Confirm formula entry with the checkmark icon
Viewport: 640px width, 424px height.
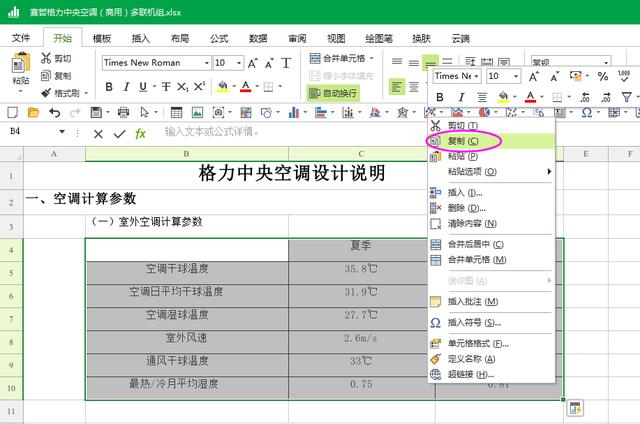[x=120, y=133]
